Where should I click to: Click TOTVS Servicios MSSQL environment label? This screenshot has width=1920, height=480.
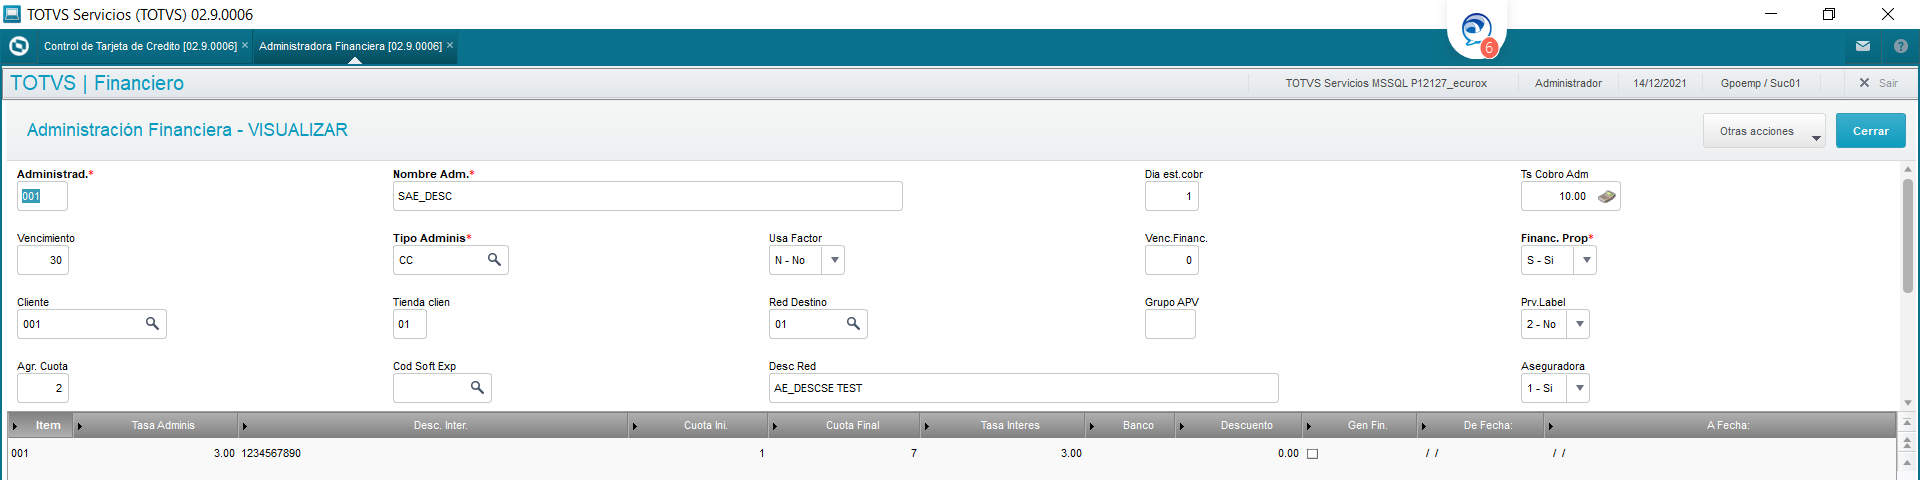click(1386, 83)
